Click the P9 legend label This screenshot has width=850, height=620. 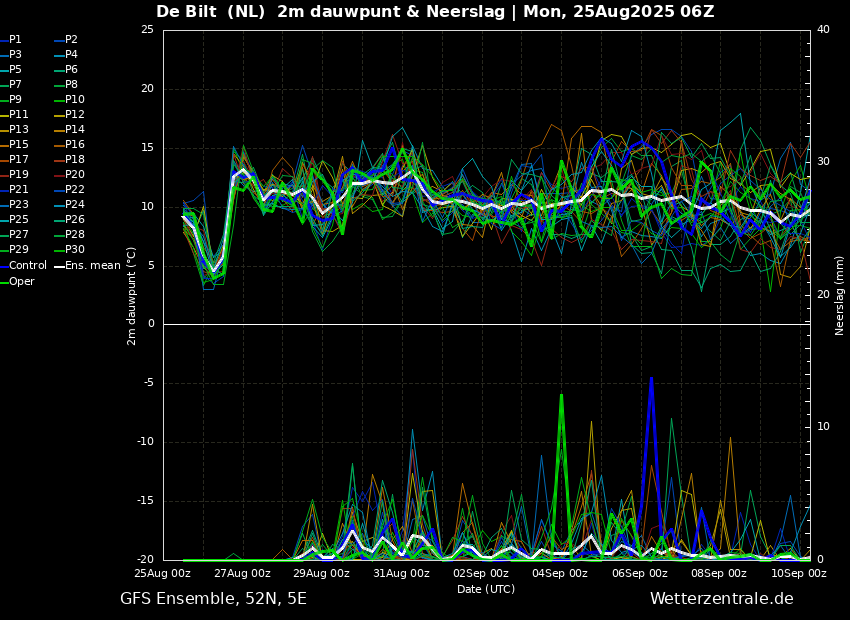click(15, 100)
